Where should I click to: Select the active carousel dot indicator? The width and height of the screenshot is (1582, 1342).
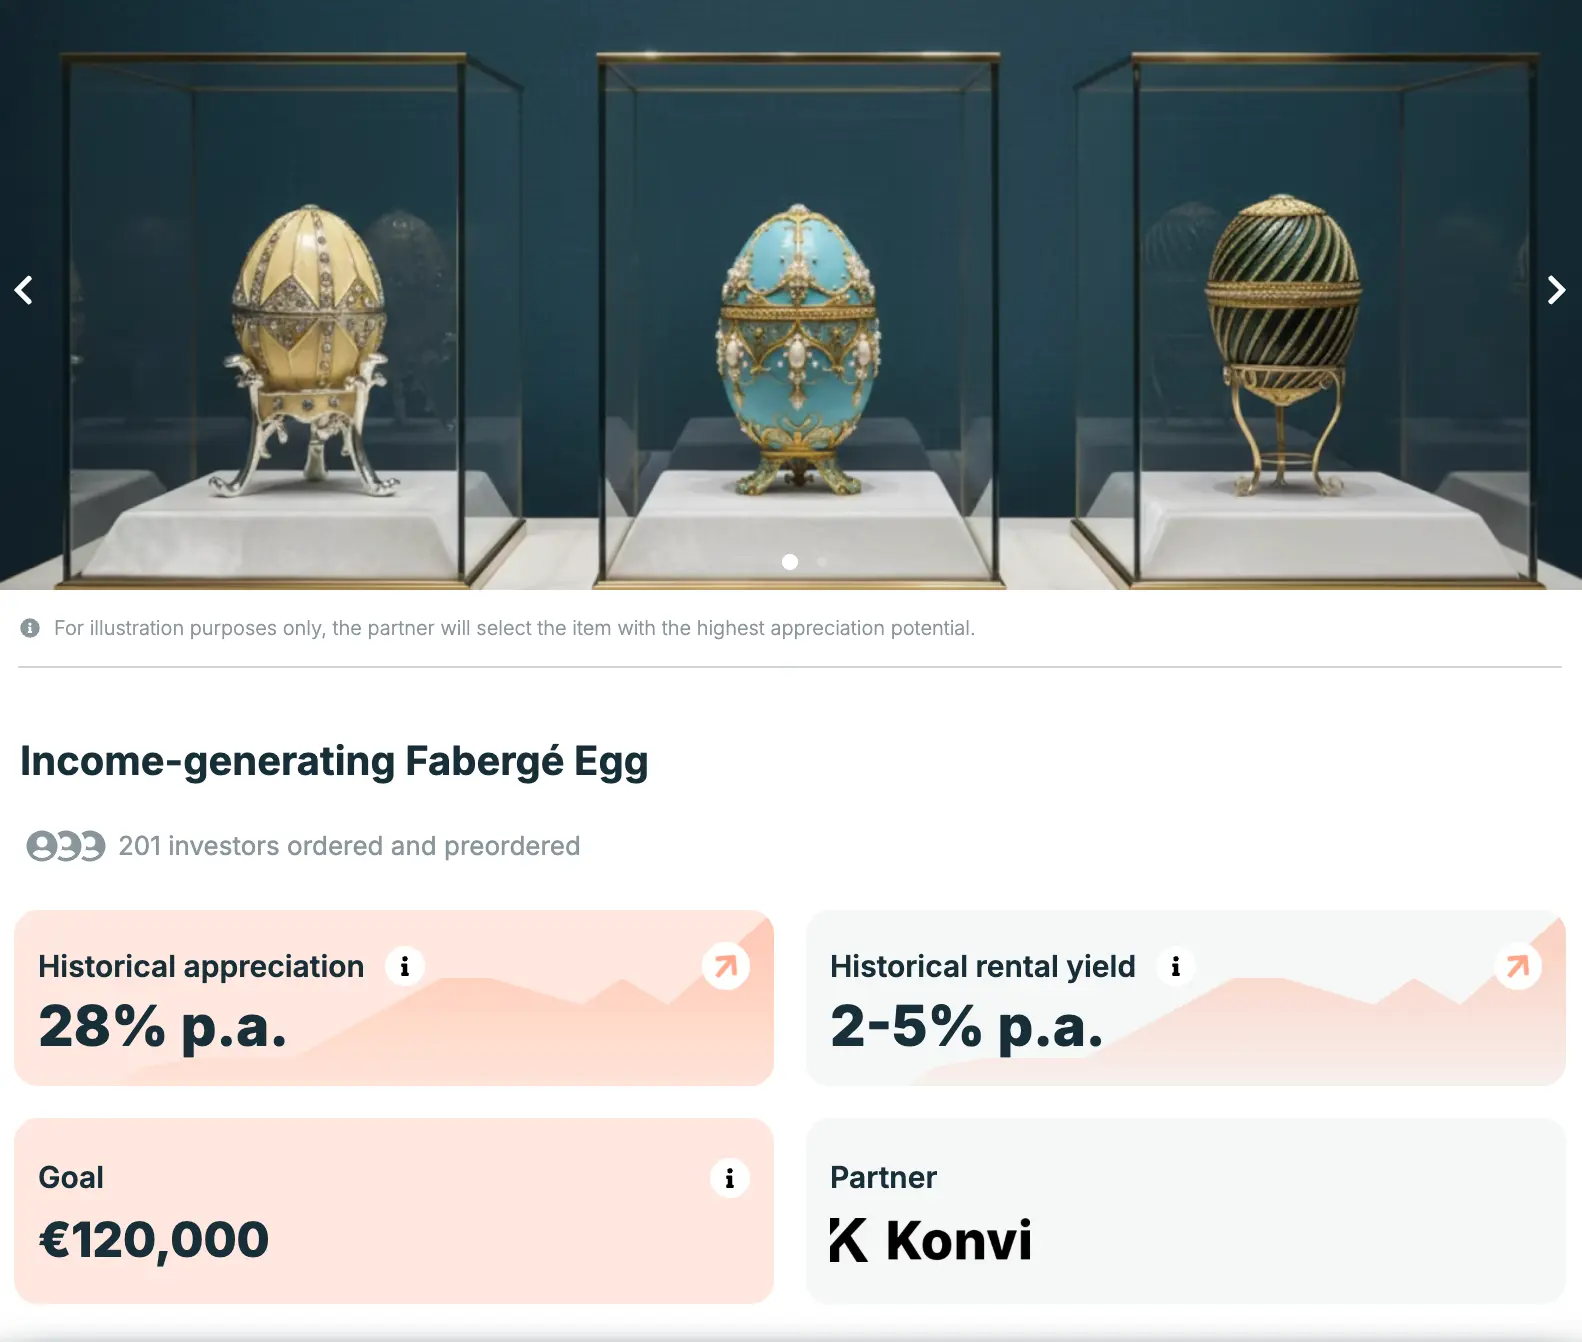point(790,562)
